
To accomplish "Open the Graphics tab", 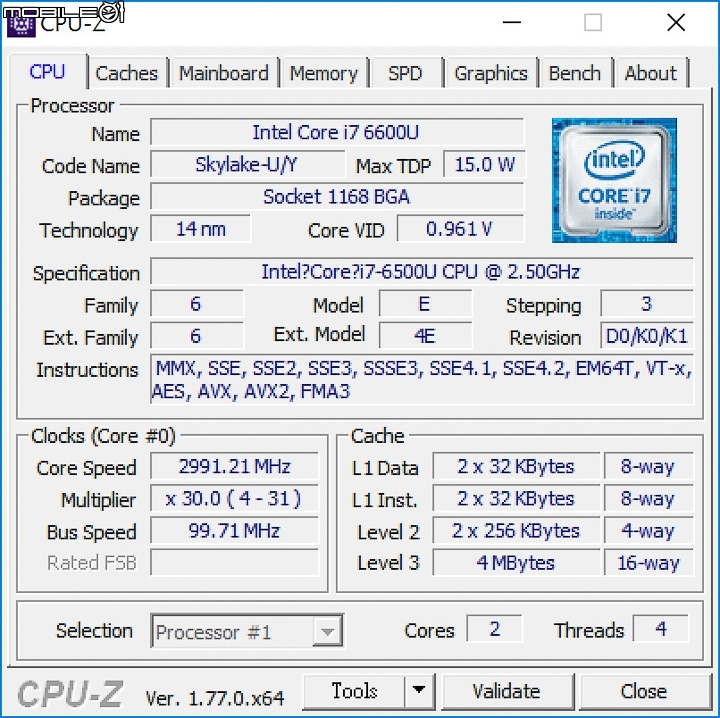I will click(491, 73).
